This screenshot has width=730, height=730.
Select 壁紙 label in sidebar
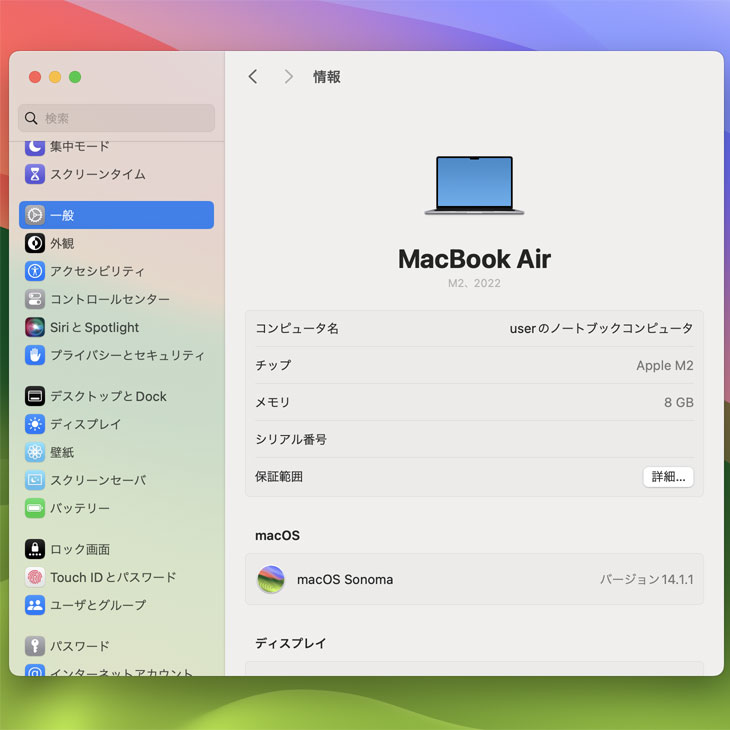(62, 452)
